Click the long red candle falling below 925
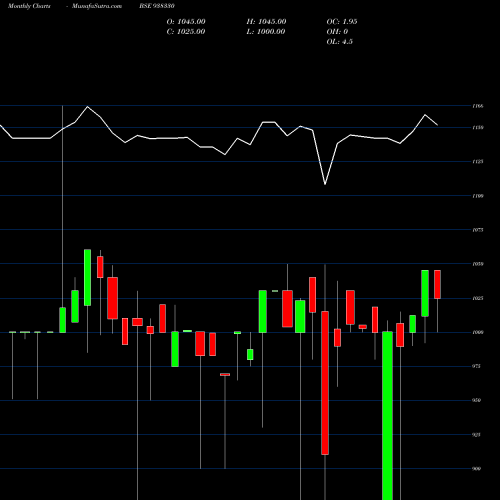500x500 pixels. tap(325, 383)
